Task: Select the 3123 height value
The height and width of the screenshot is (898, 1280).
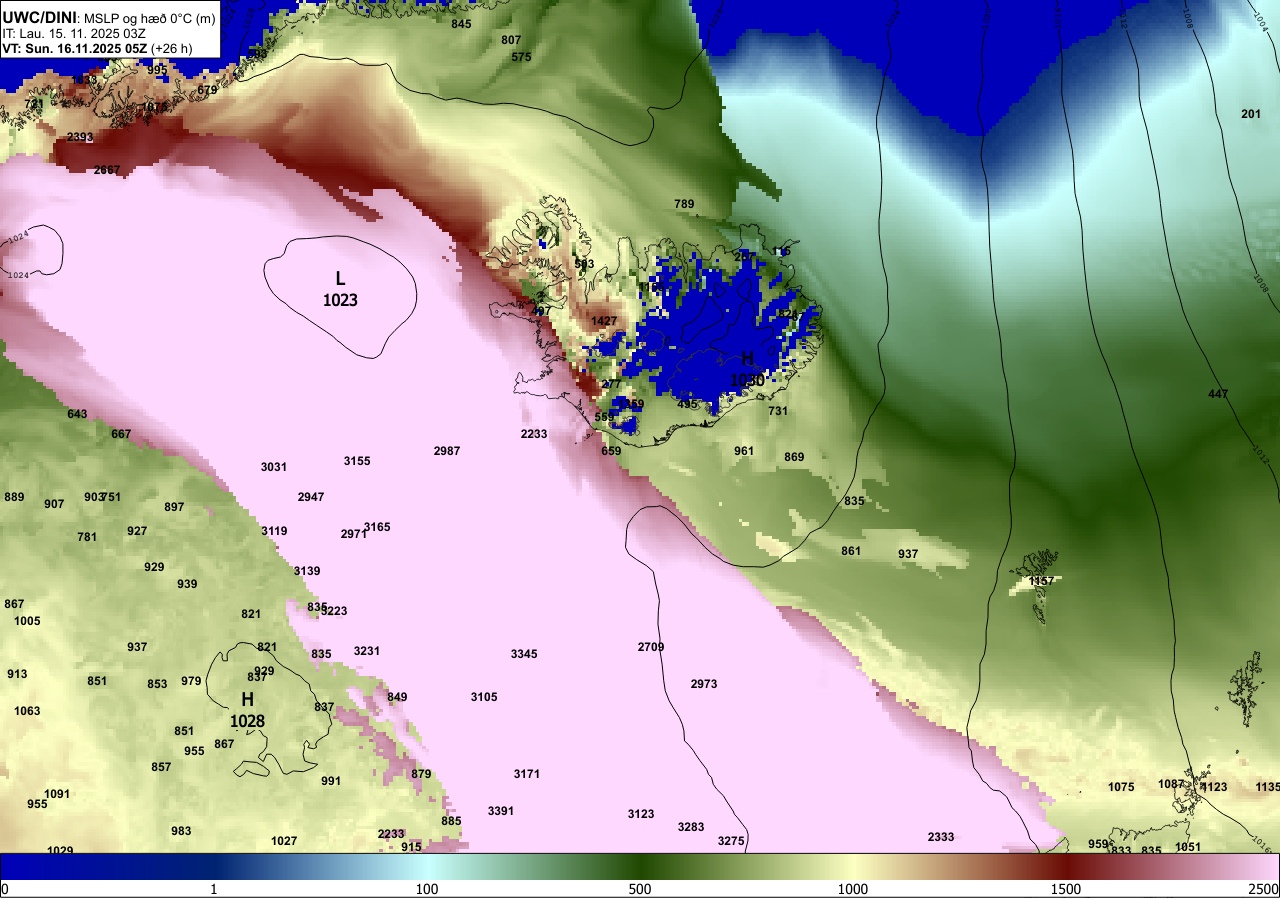Action: point(641,814)
